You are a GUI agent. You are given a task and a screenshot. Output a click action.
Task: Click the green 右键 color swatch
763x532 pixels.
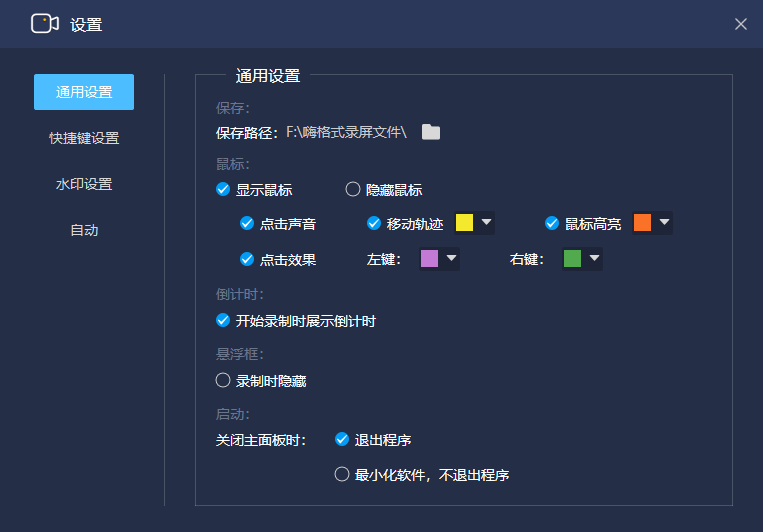coord(572,258)
